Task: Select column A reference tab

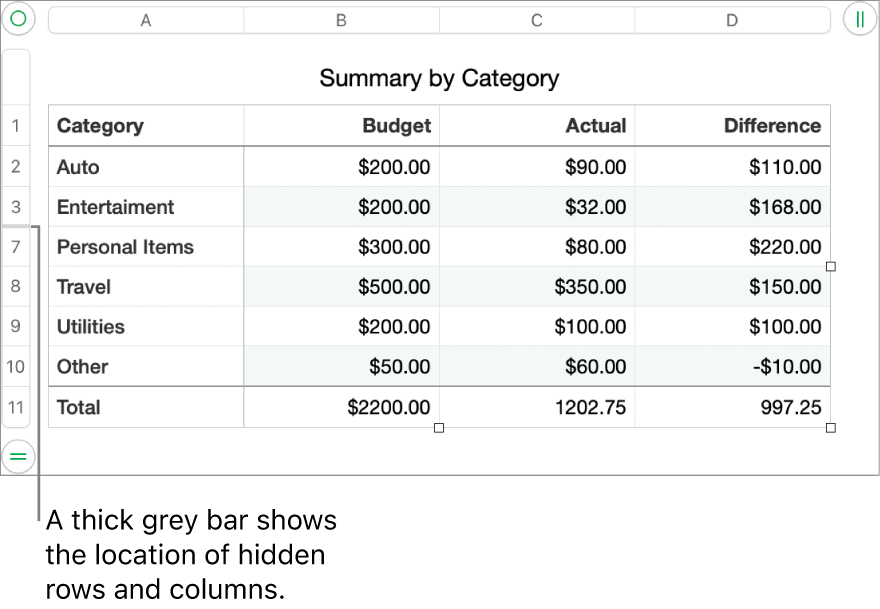Action: pos(145,19)
